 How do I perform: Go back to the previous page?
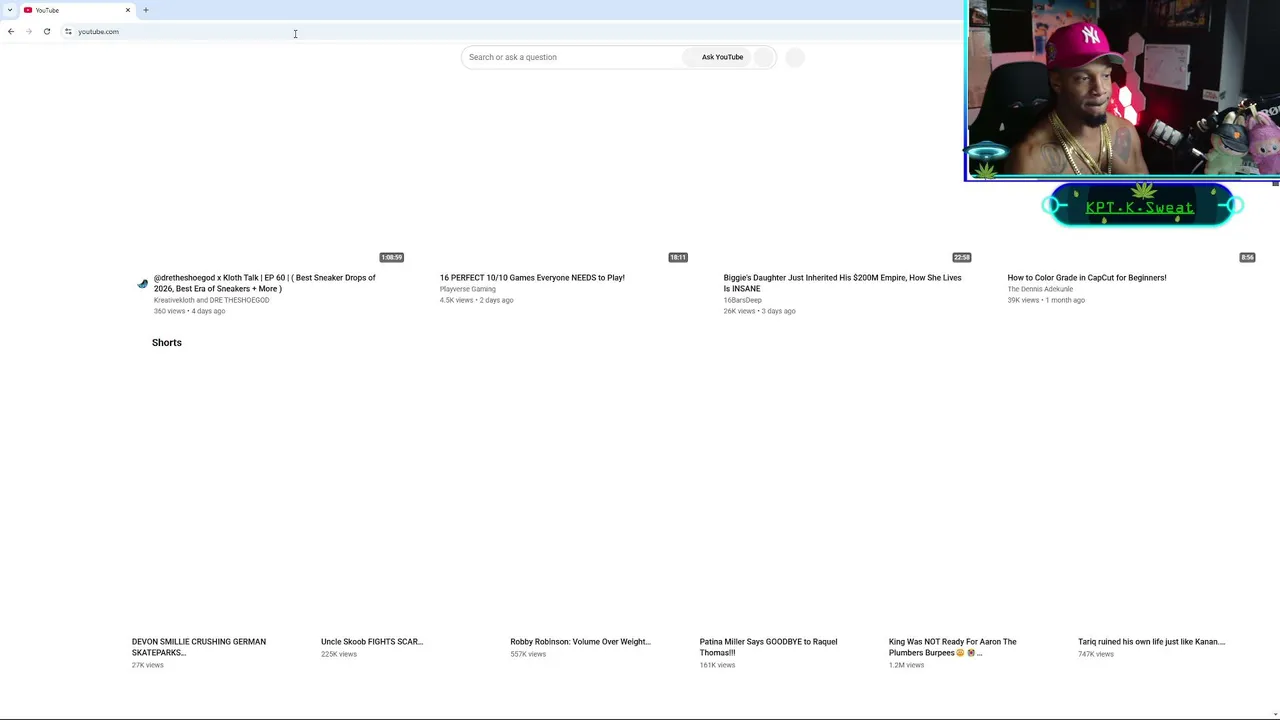pyautogui.click(x=11, y=32)
